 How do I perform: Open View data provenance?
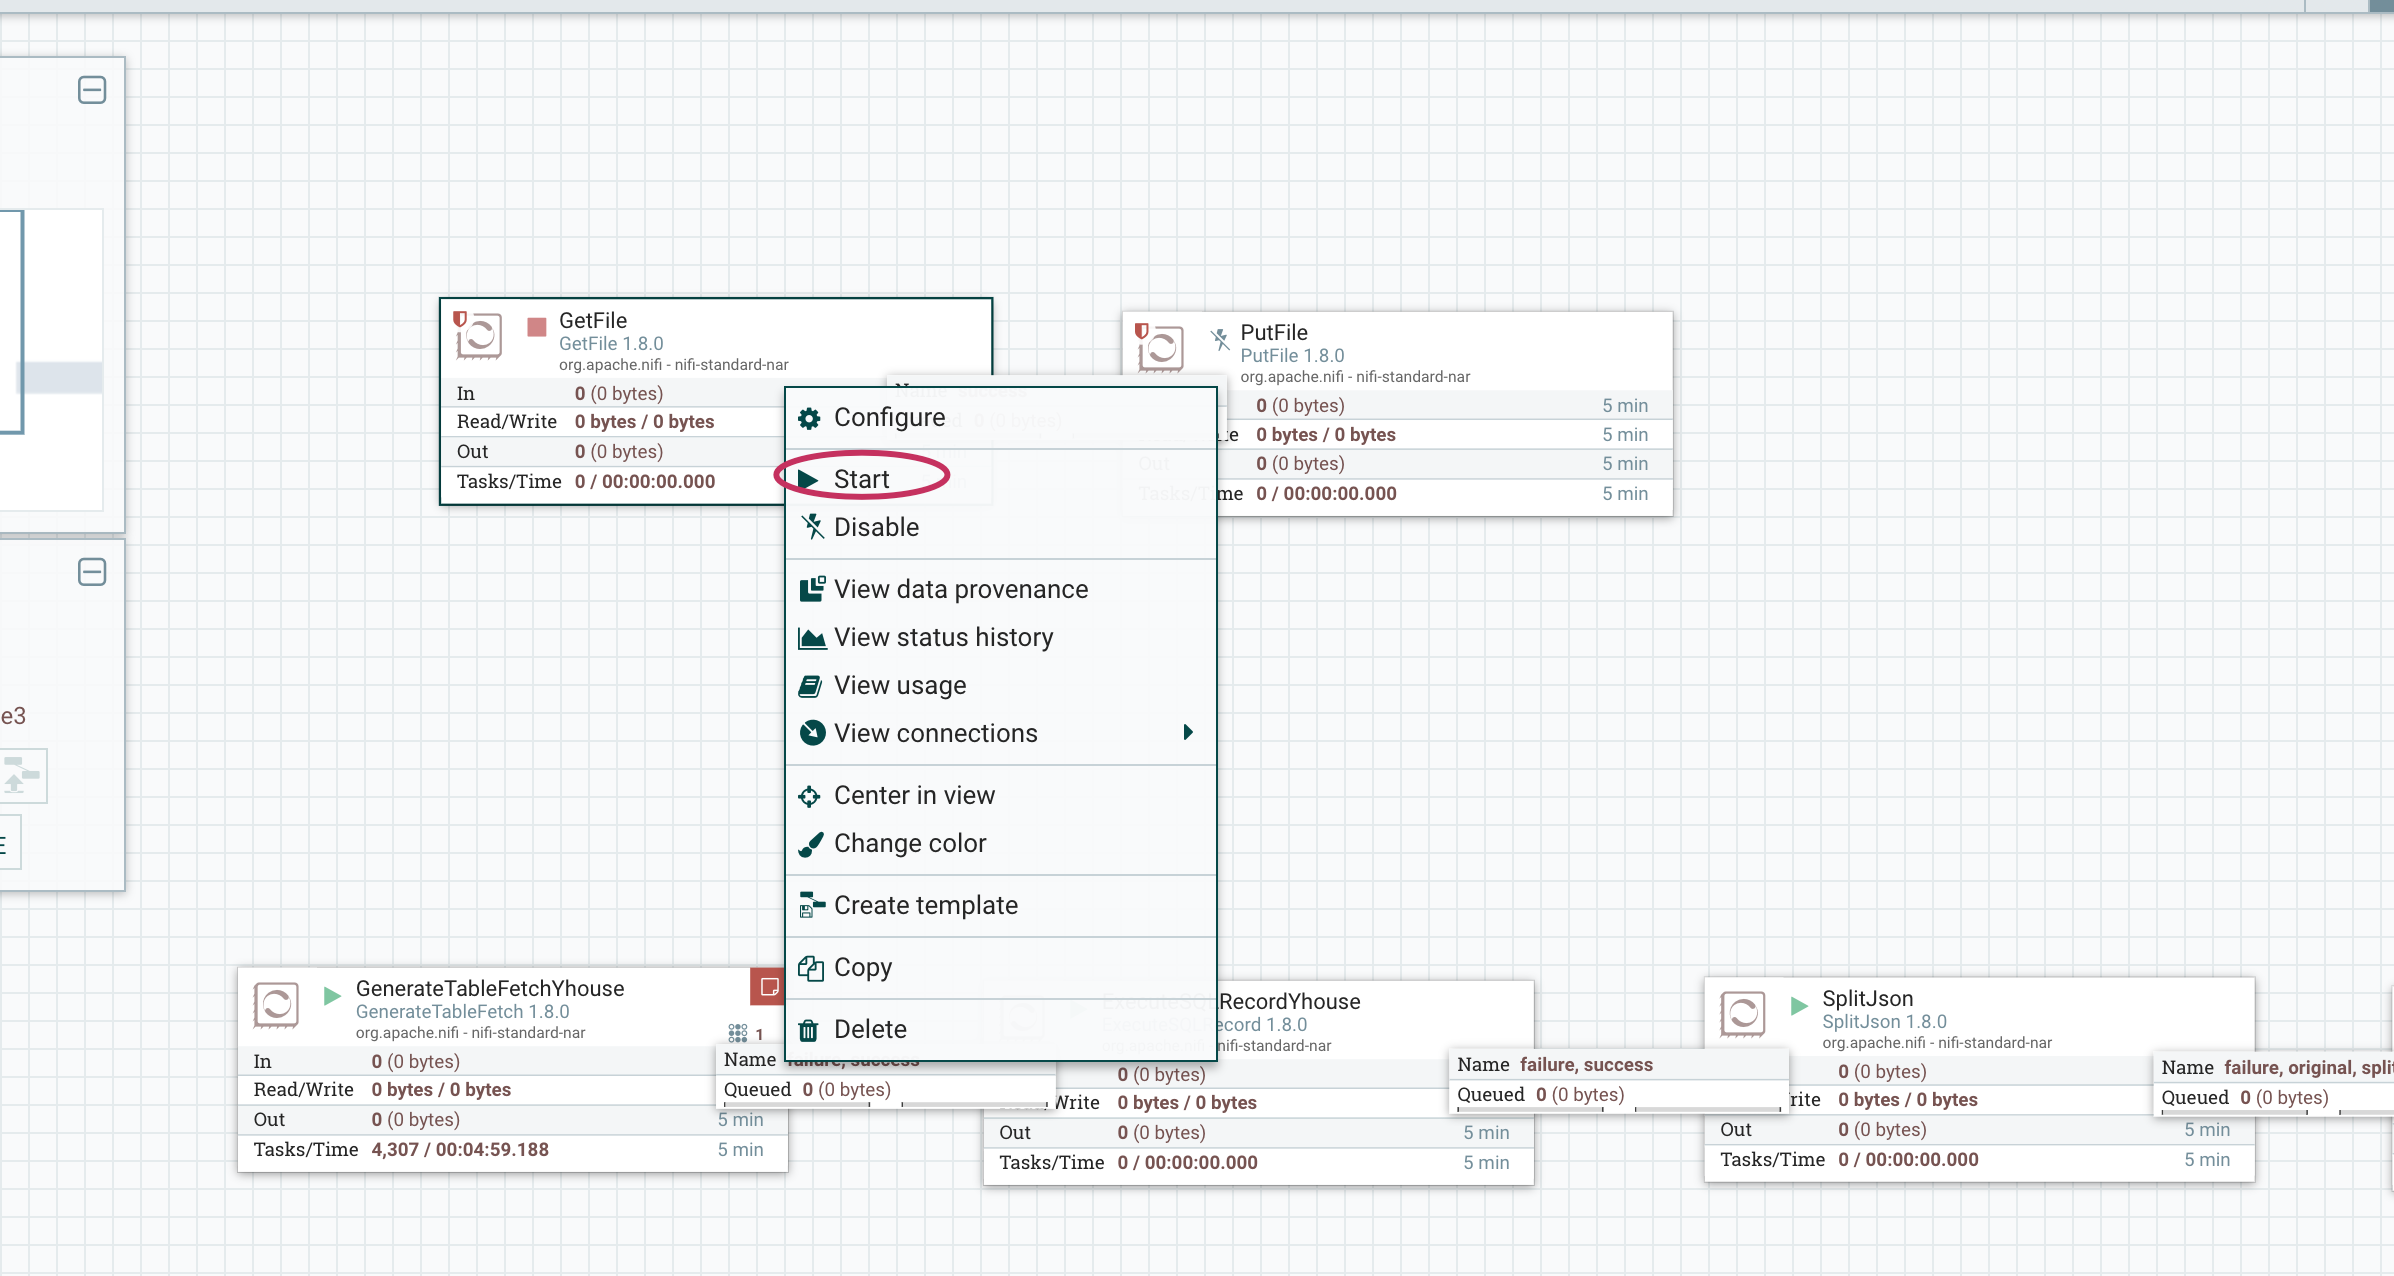[1000, 589]
